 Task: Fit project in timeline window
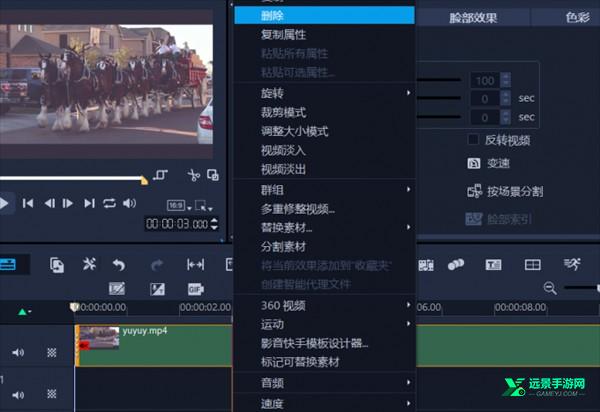pyautogui.click(x=195, y=264)
